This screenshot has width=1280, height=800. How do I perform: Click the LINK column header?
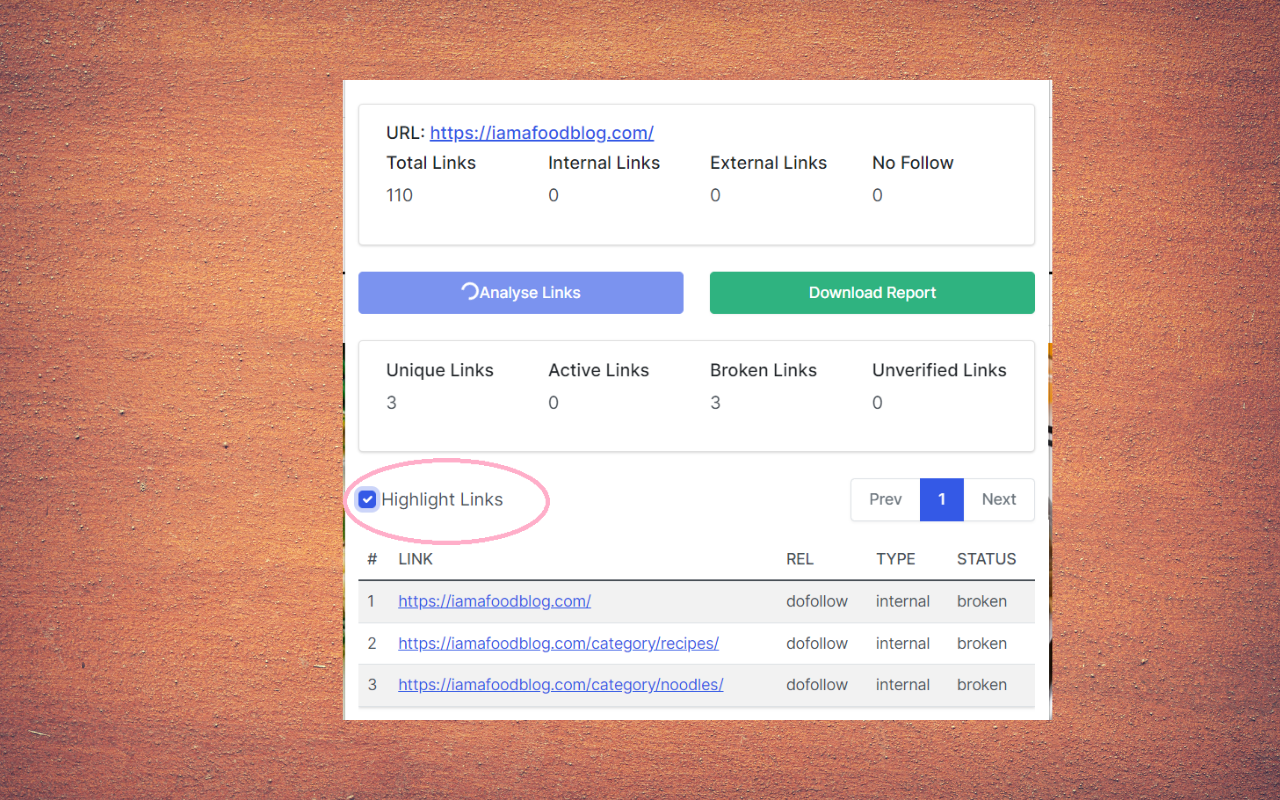pyautogui.click(x=415, y=559)
